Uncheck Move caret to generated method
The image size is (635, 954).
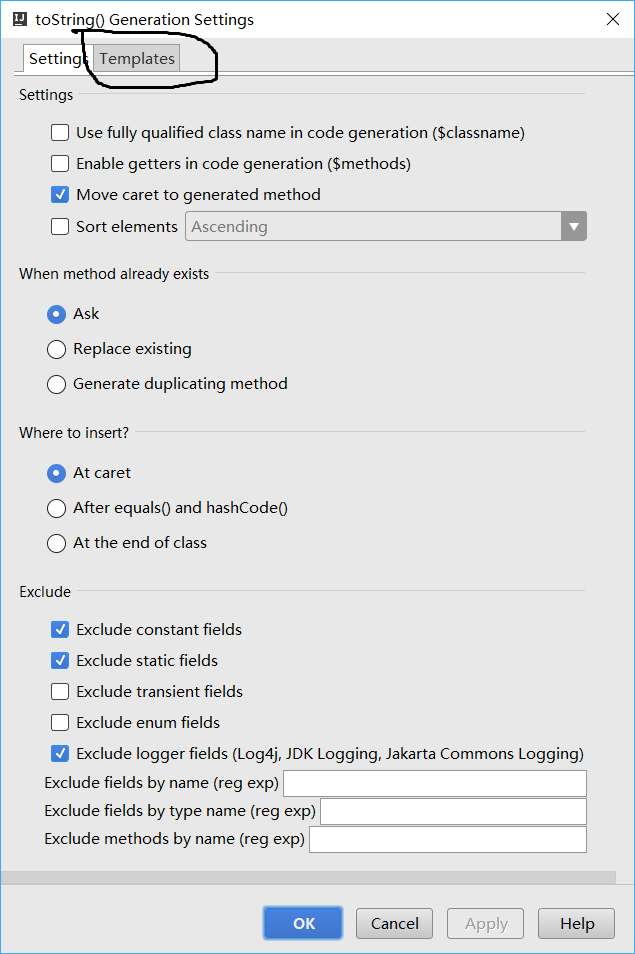coord(60,194)
